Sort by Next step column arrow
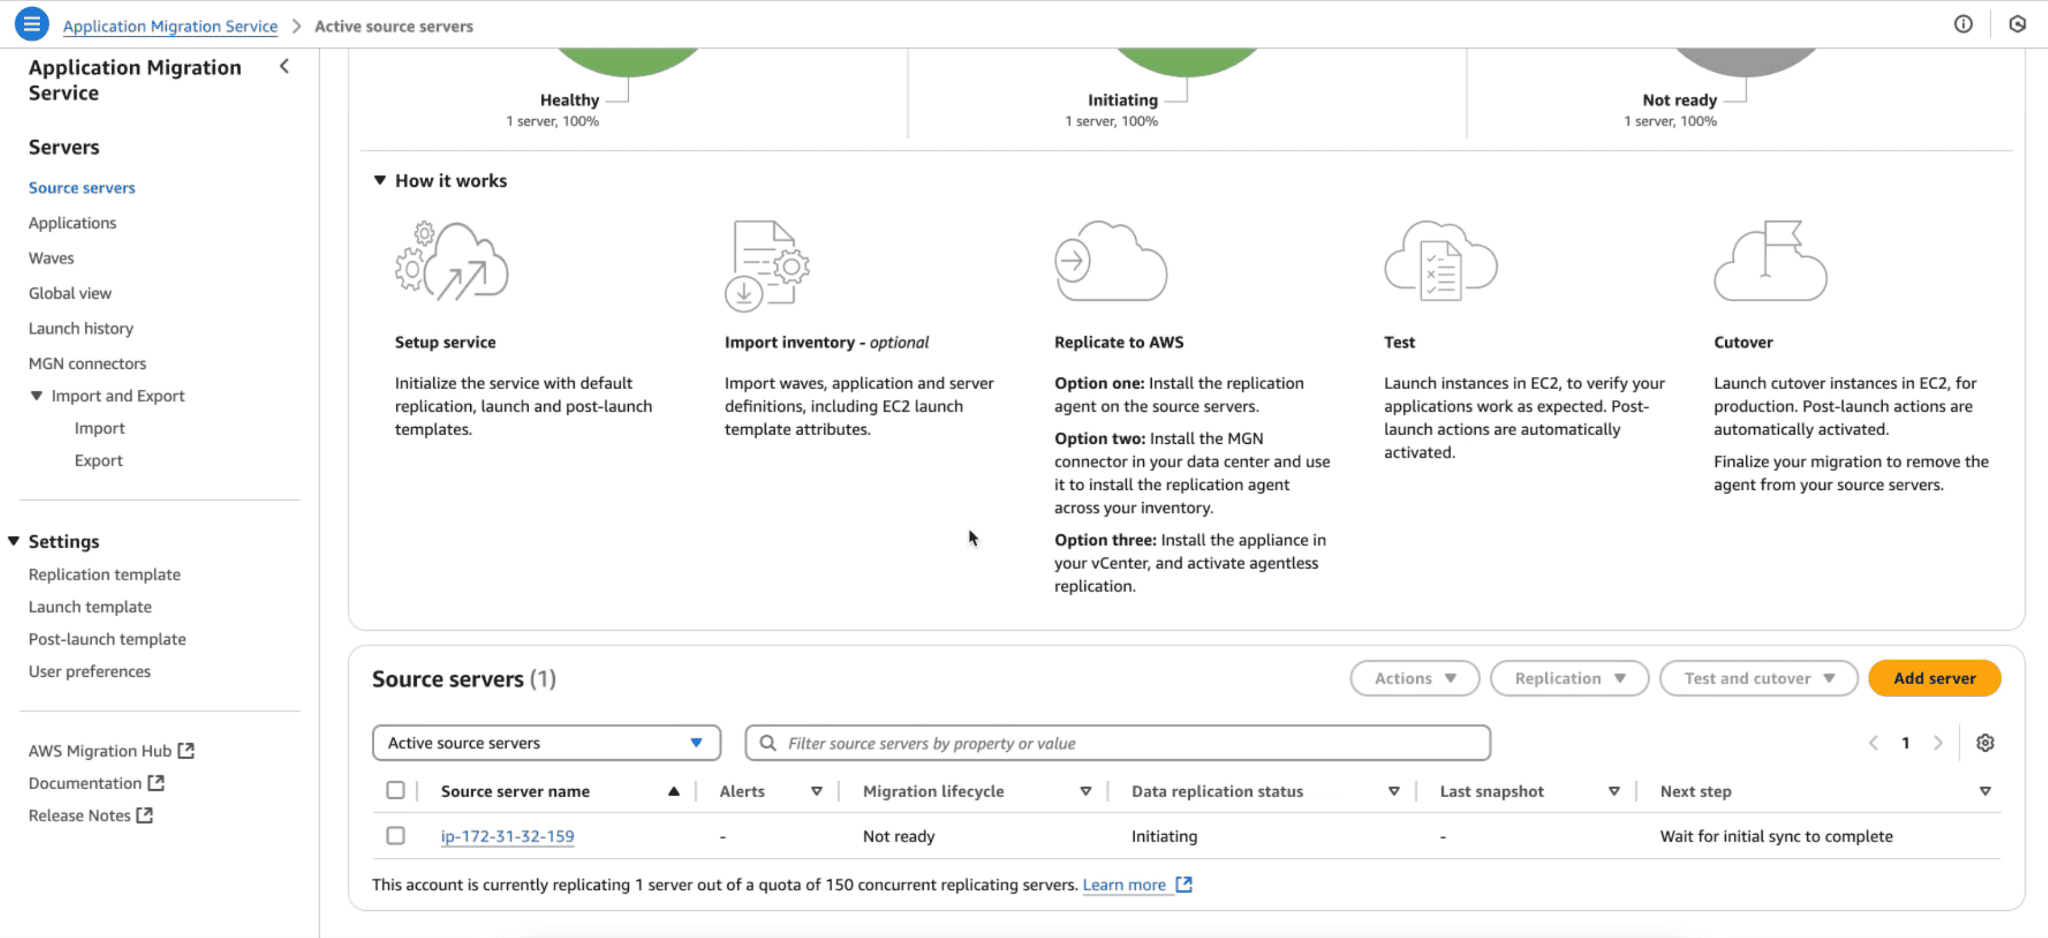 pos(1985,791)
